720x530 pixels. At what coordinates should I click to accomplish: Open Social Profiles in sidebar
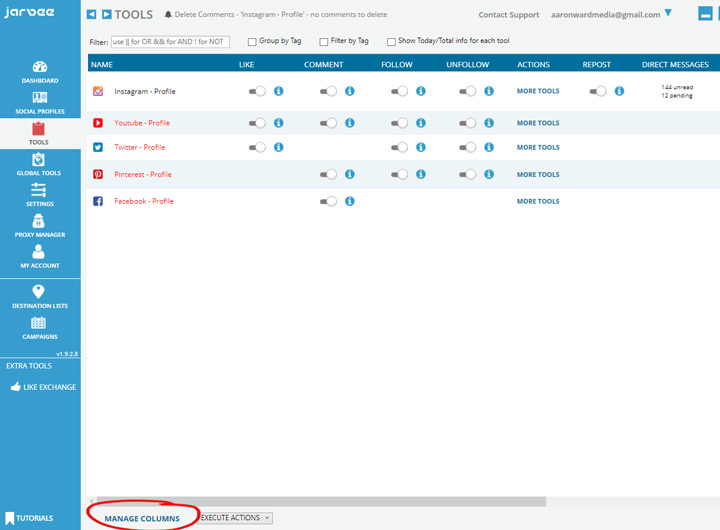tap(40, 103)
